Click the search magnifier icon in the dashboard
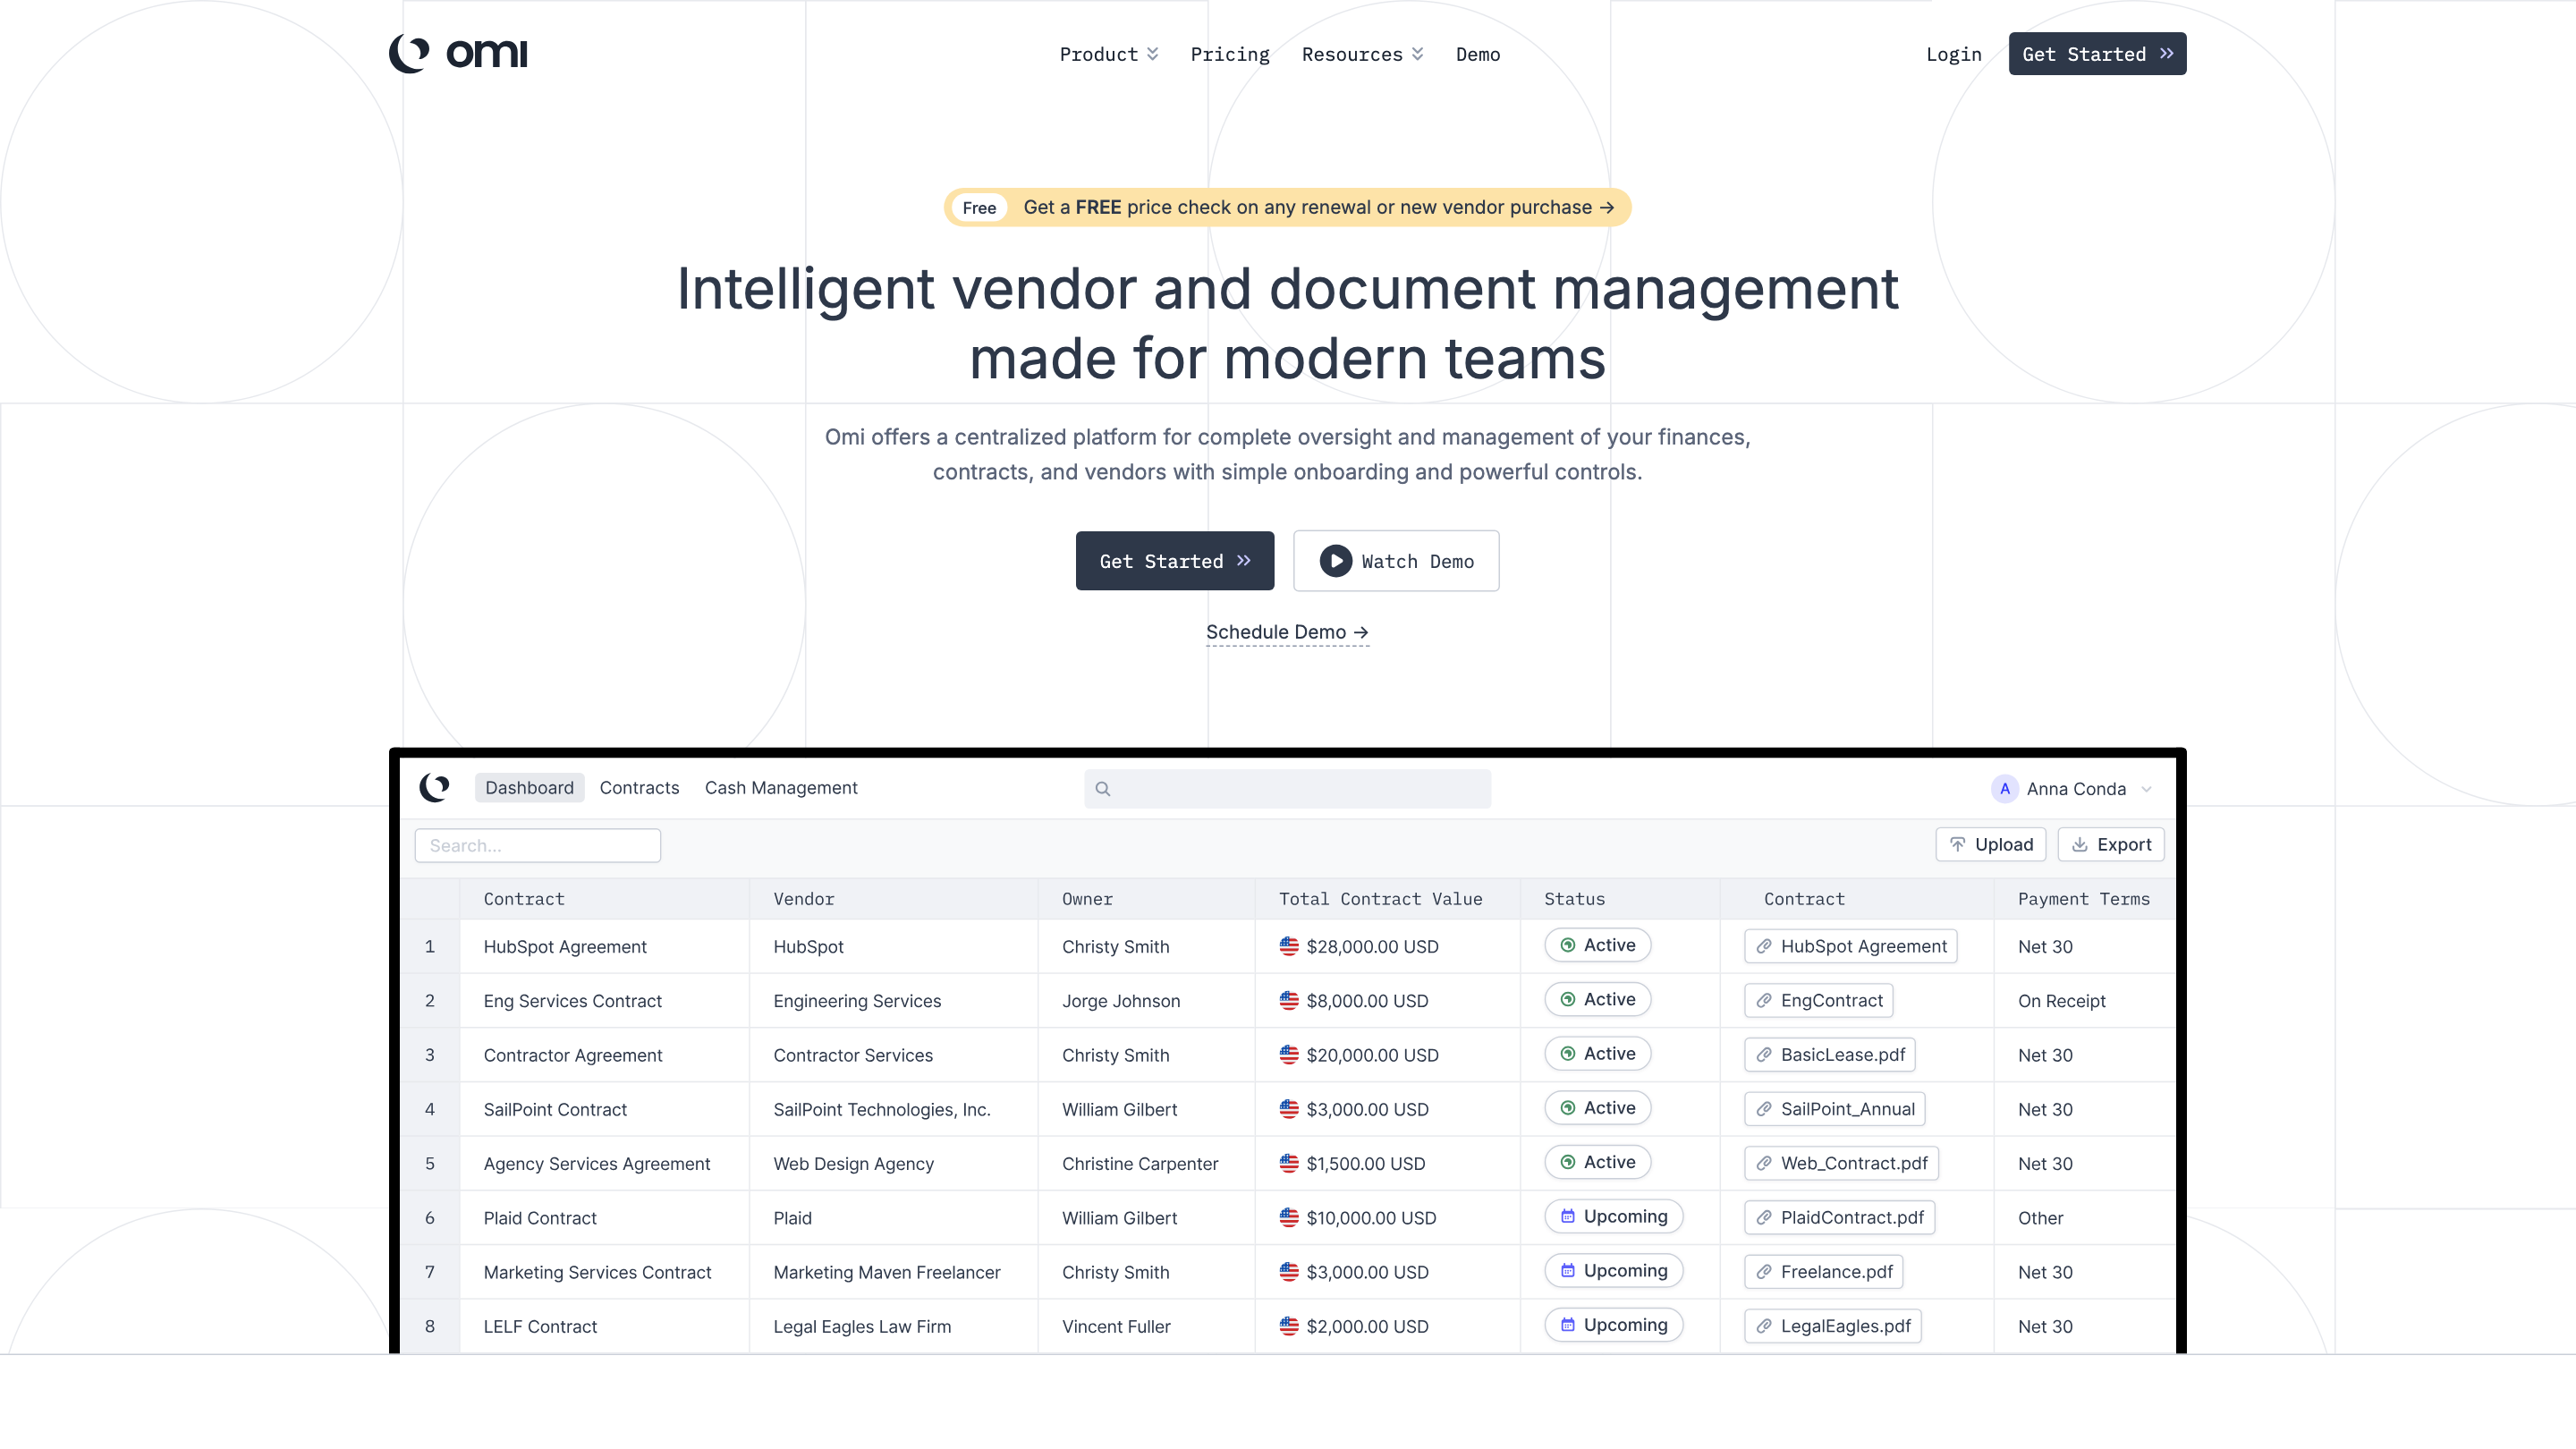This screenshot has width=2576, height=1449. (x=1103, y=789)
